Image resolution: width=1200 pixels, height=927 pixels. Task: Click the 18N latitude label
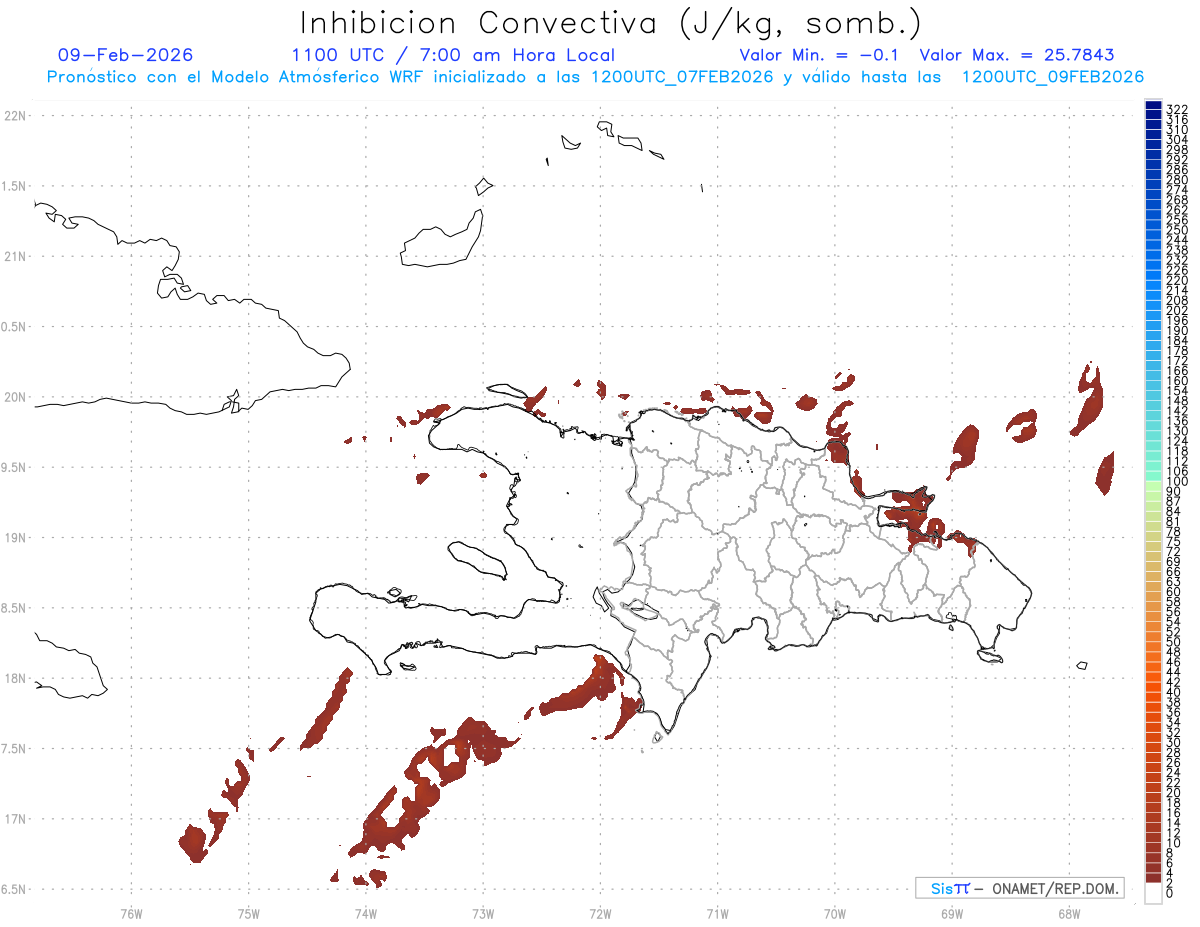tap(15, 678)
